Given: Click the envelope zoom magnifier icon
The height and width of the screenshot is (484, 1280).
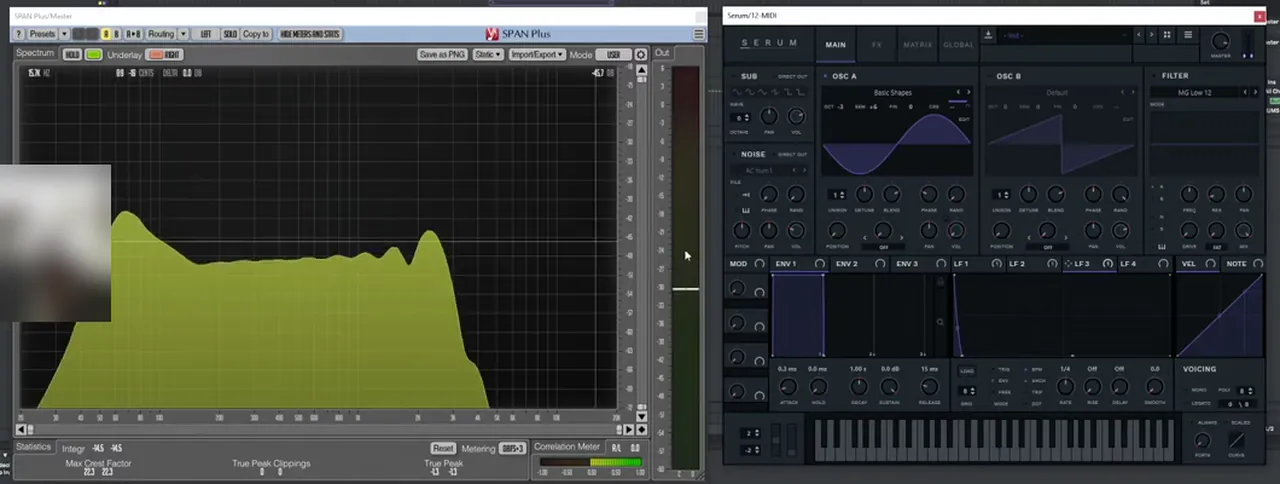Looking at the screenshot, I should [940, 322].
